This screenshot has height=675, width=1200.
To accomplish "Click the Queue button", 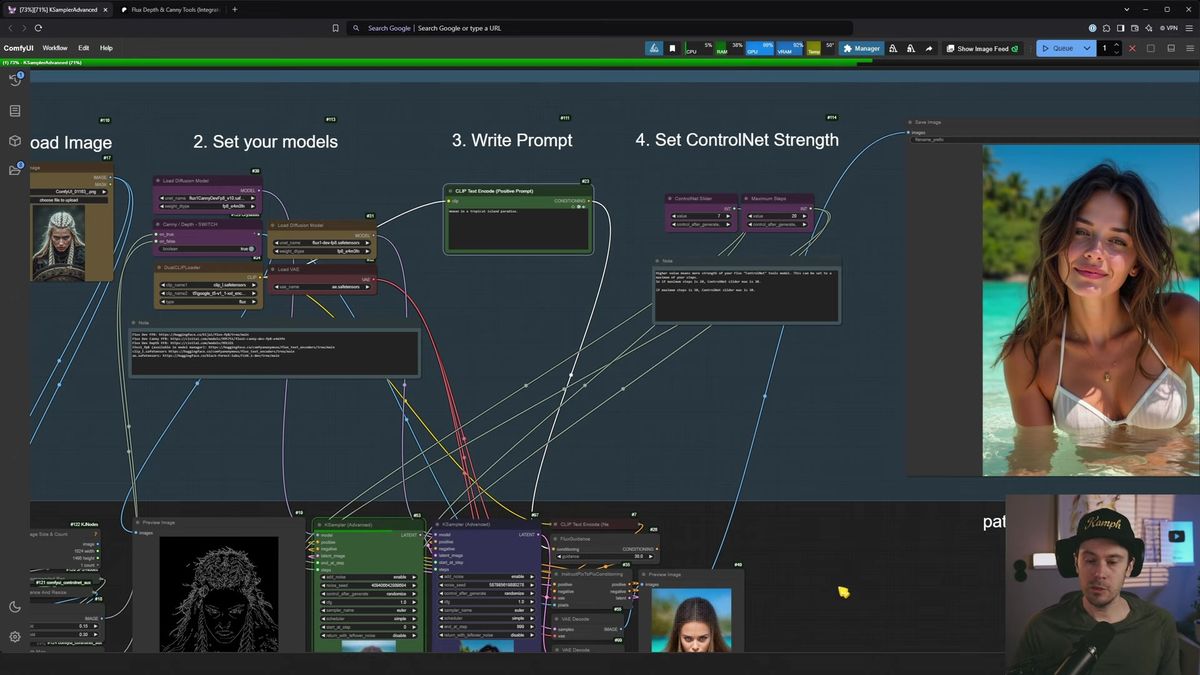I will point(1058,48).
